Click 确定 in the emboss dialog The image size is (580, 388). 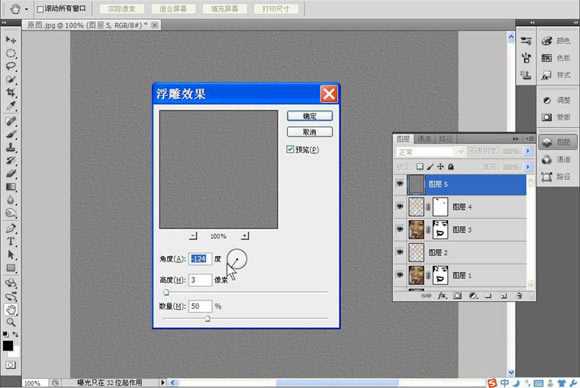[310, 116]
